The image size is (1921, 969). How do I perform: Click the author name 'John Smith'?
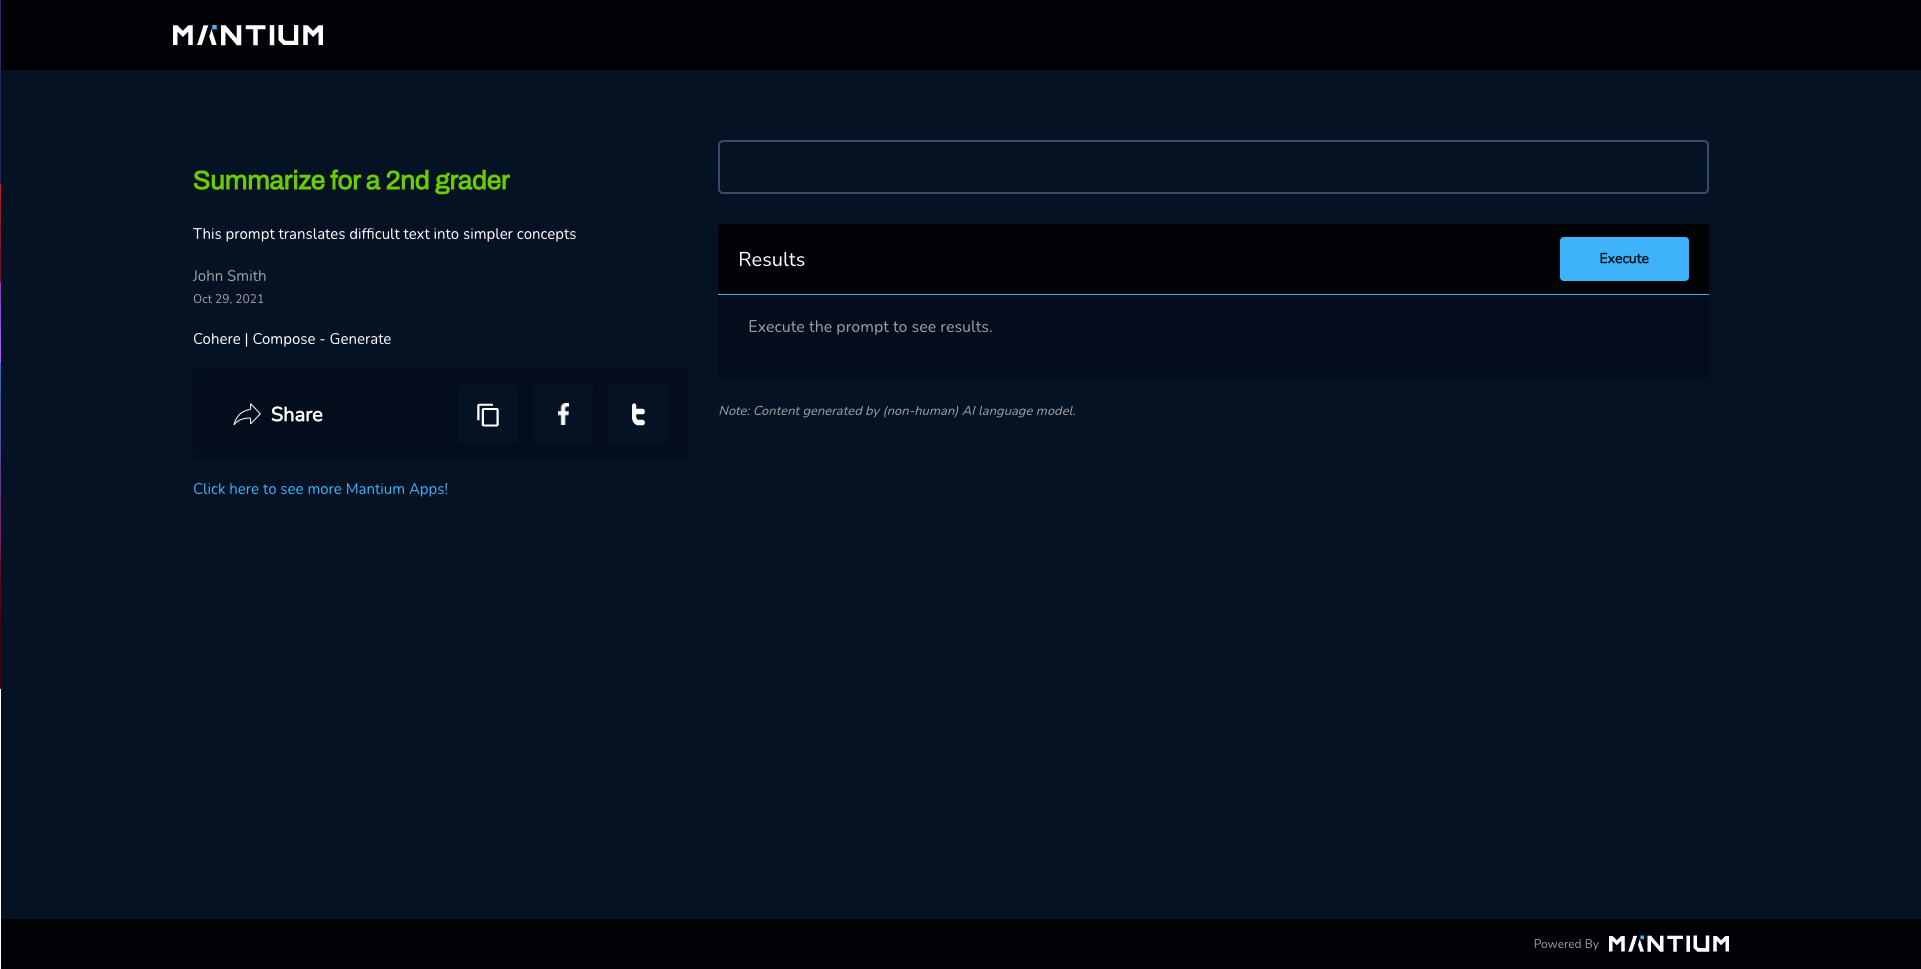pyautogui.click(x=229, y=276)
